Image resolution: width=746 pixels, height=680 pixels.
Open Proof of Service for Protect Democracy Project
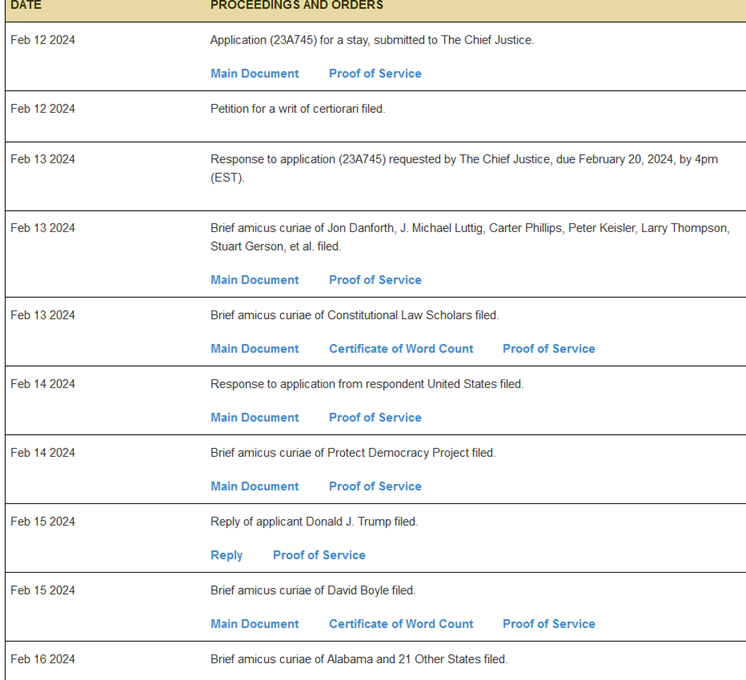coord(375,486)
